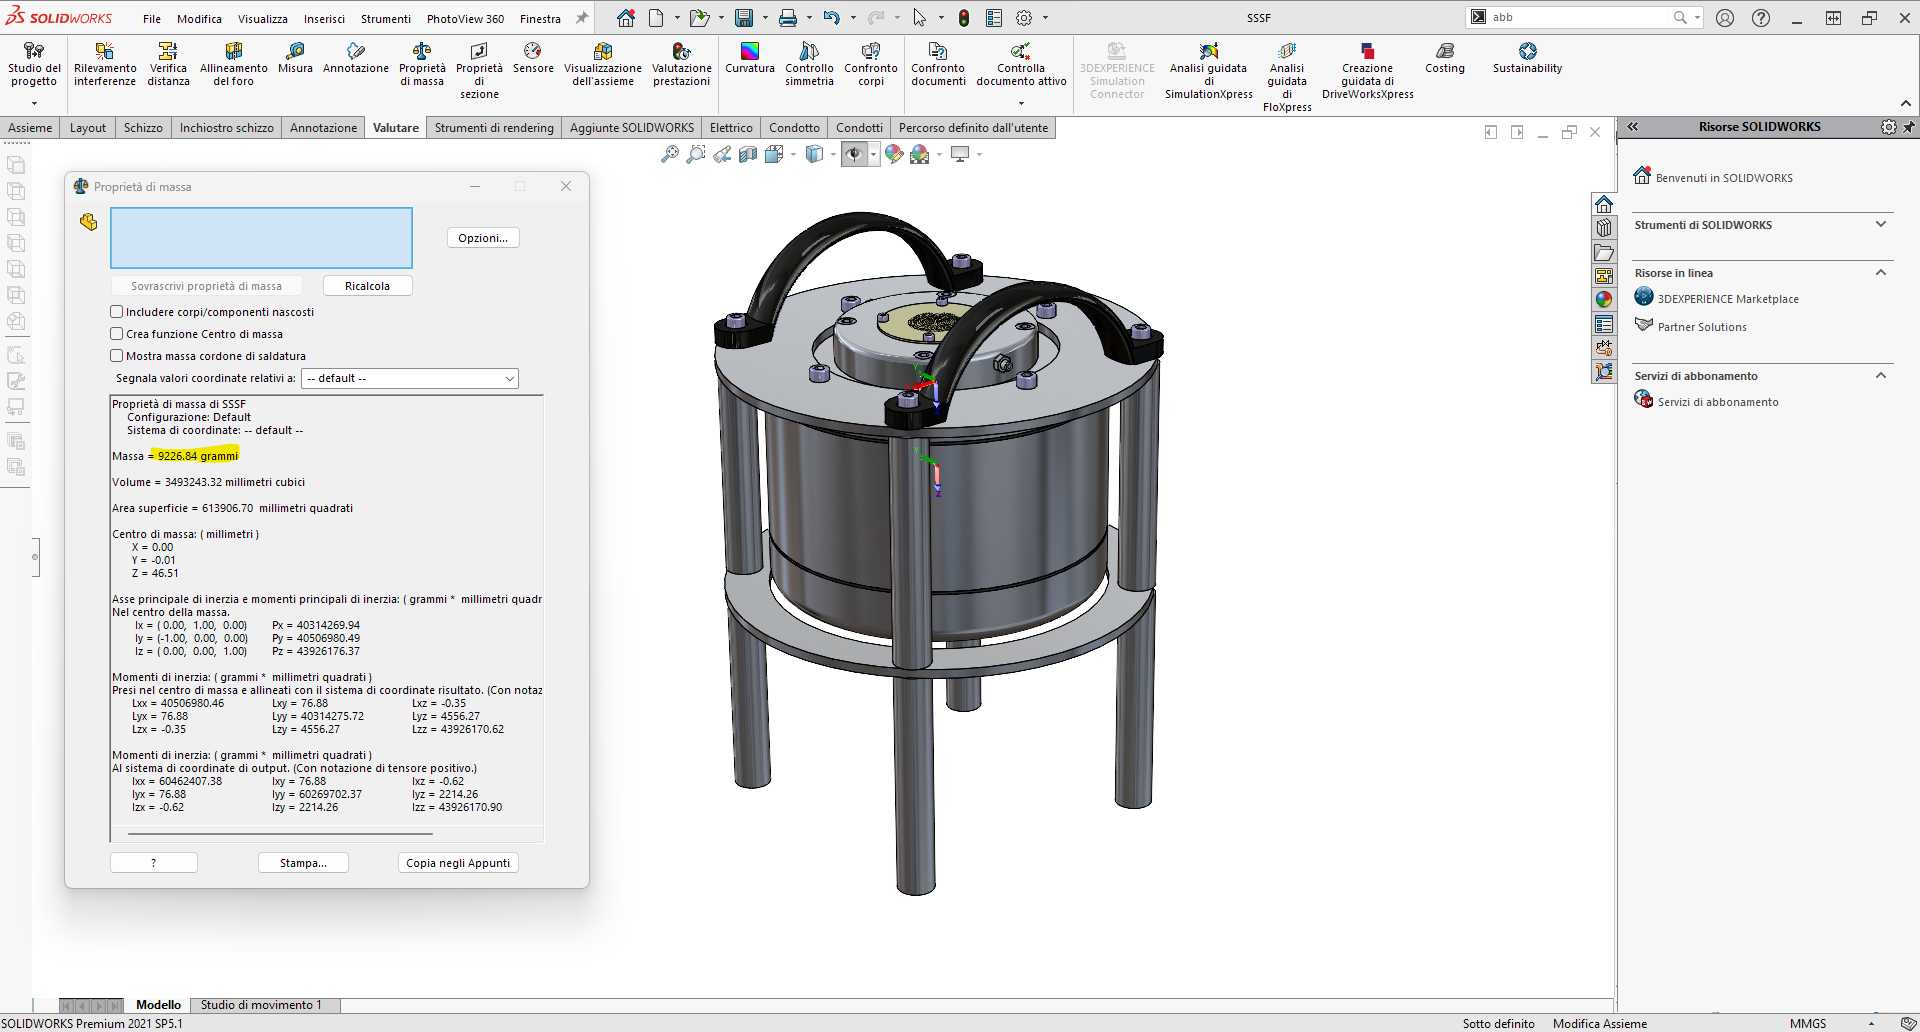Enable Includere corpi/componenti nascosti checkbox

point(117,312)
